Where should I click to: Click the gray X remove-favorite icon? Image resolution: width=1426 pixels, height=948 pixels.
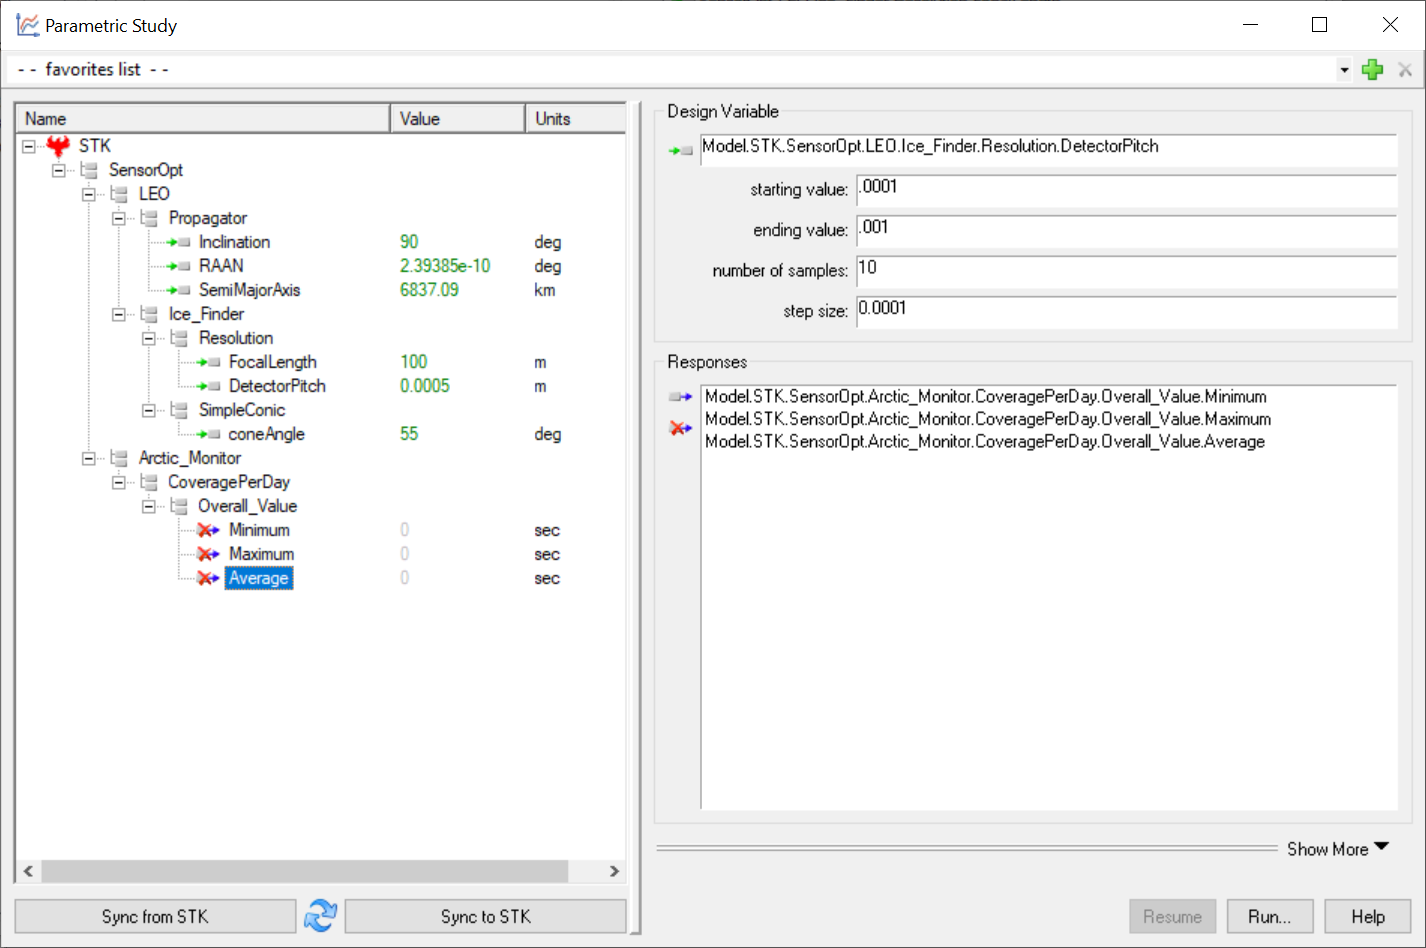pos(1405,69)
